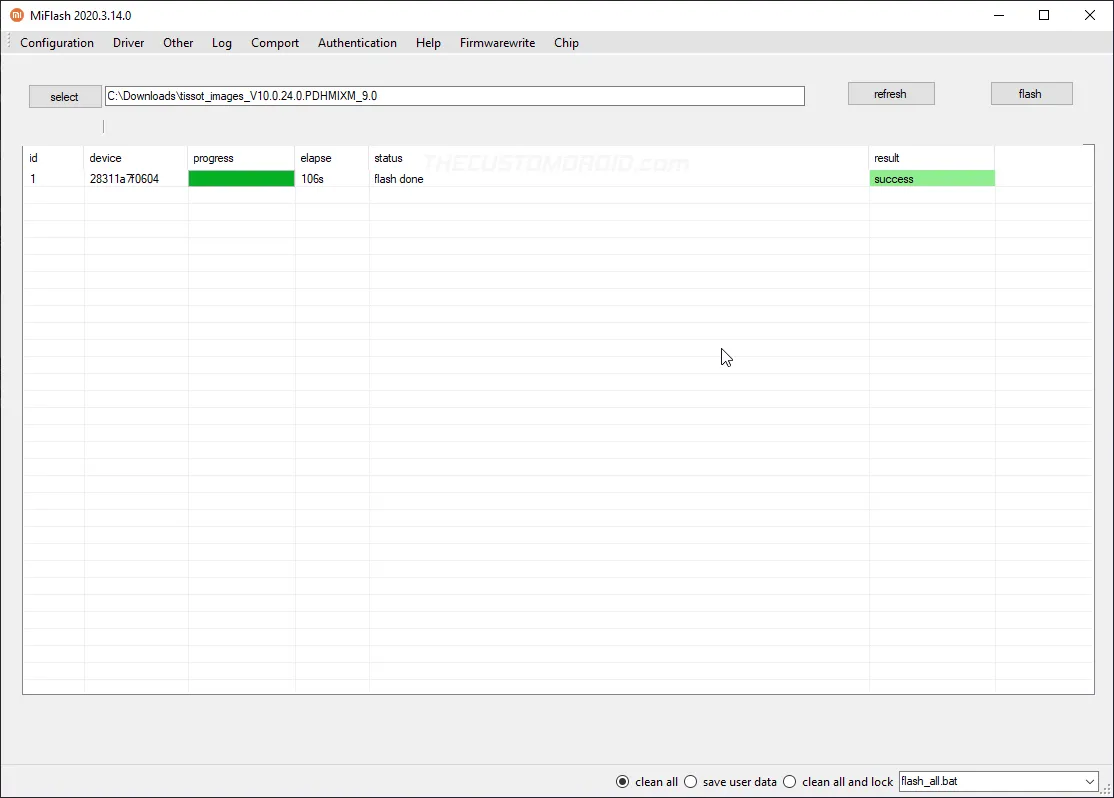Viewport: 1114px width, 798px height.
Task: Click the green progress bar of device 1
Action: pyautogui.click(x=240, y=178)
